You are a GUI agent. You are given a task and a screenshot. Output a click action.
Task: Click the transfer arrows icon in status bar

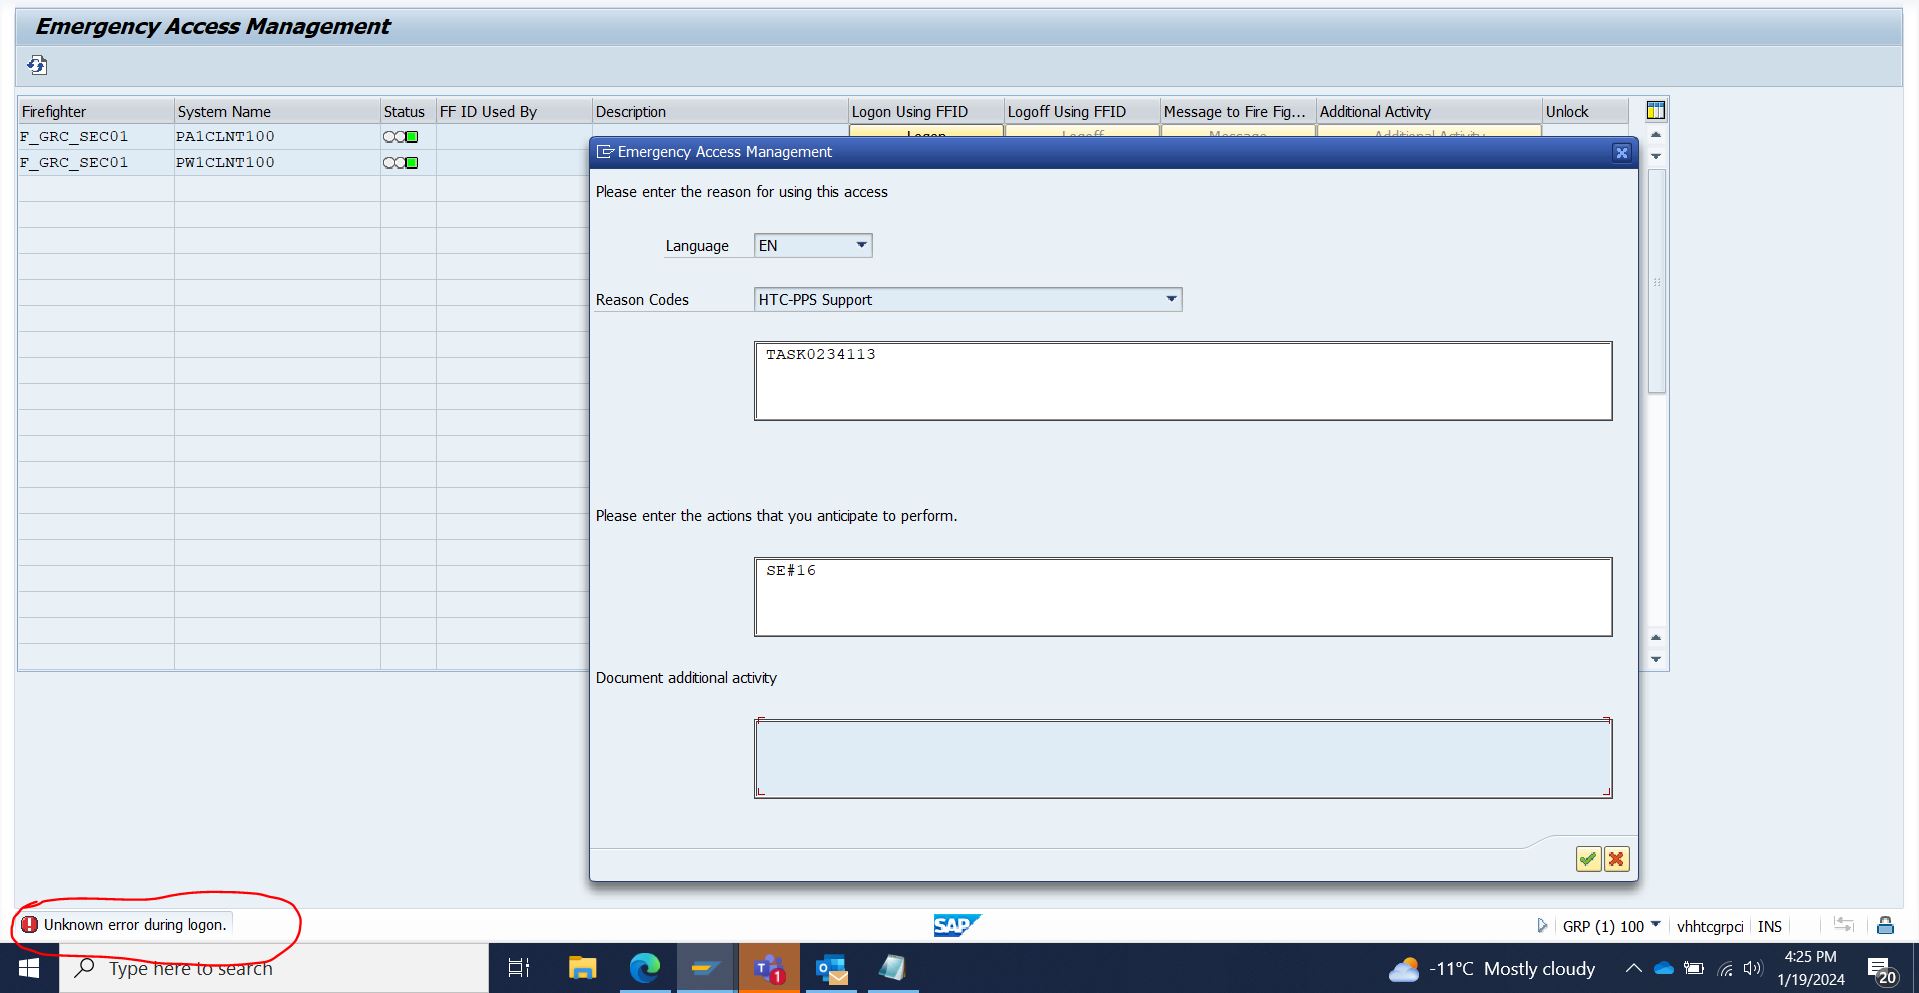click(x=1844, y=926)
